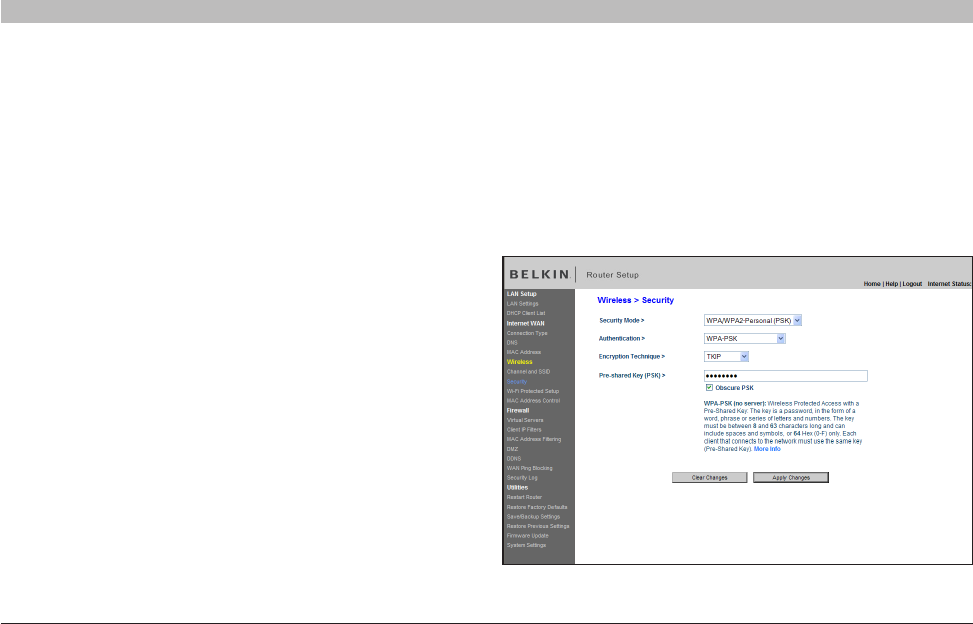This screenshot has height=624, width=973.
Task: Open MAC Address Filtering in the sidebar
Action: (534, 439)
